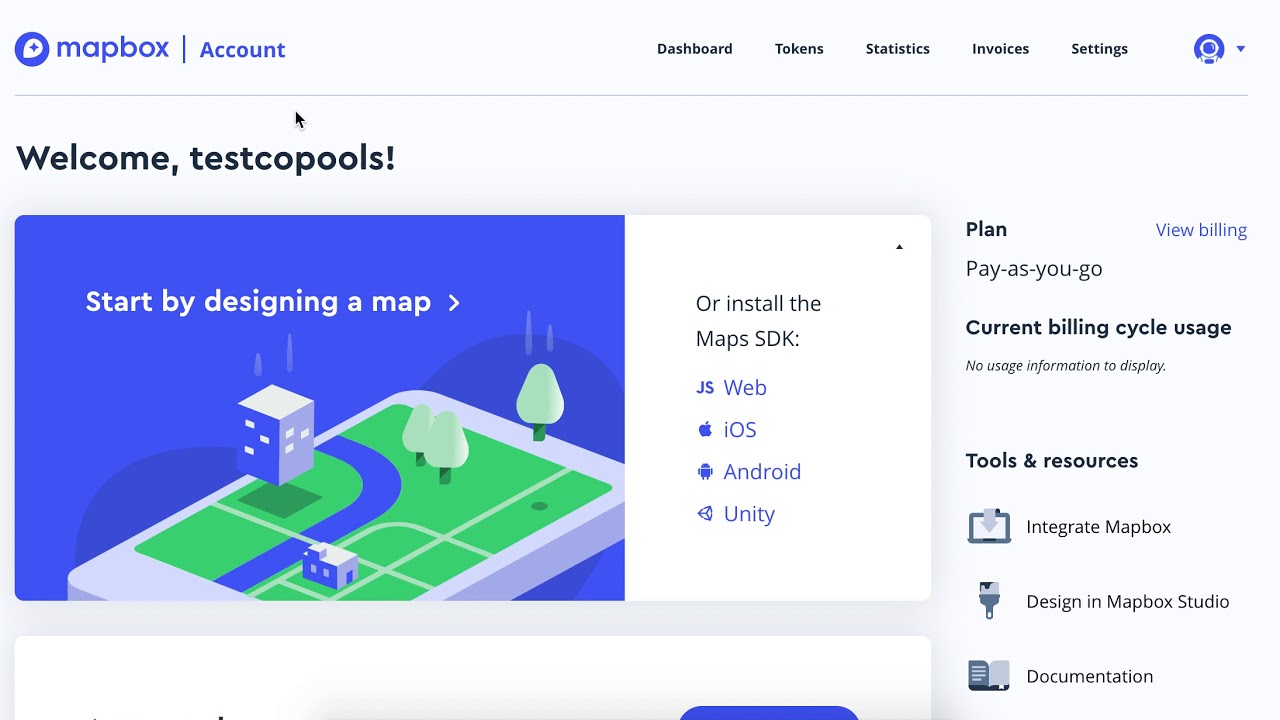Click the Mapbox Studio paintbrush icon
1280x720 pixels.
click(989, 601)
